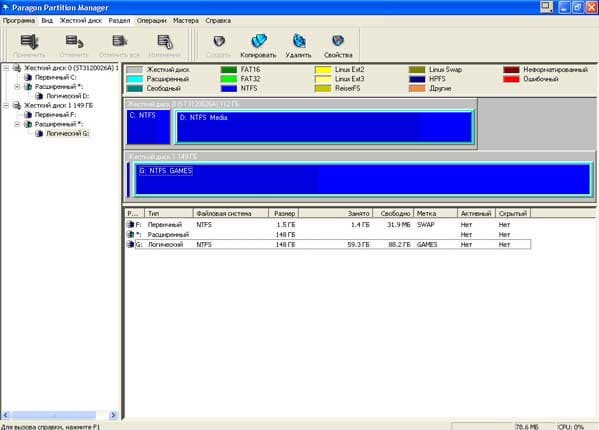Click the 78.6 МБ status bar entry
This screenshot has width=599, height=430.
[527, 427]
